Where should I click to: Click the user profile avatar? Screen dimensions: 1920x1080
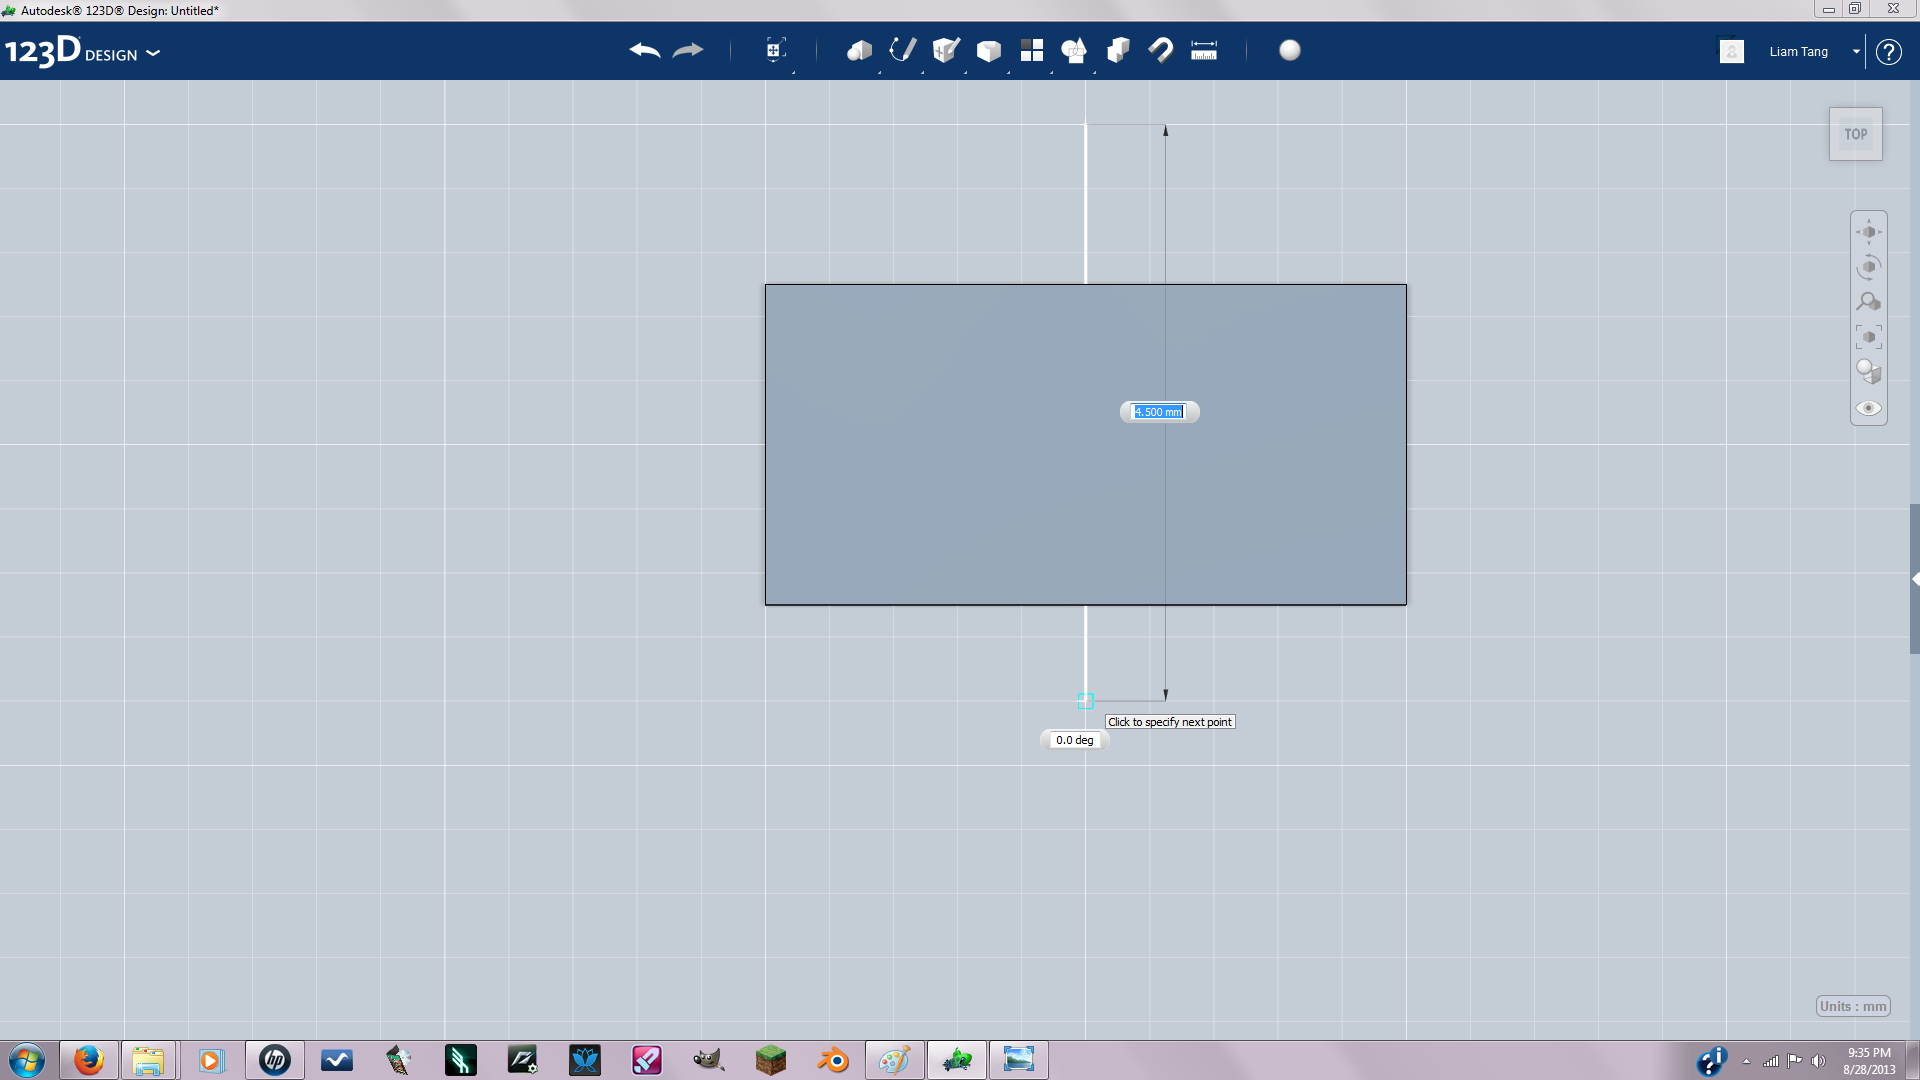pyautogui.click(x=1732, y=51)
